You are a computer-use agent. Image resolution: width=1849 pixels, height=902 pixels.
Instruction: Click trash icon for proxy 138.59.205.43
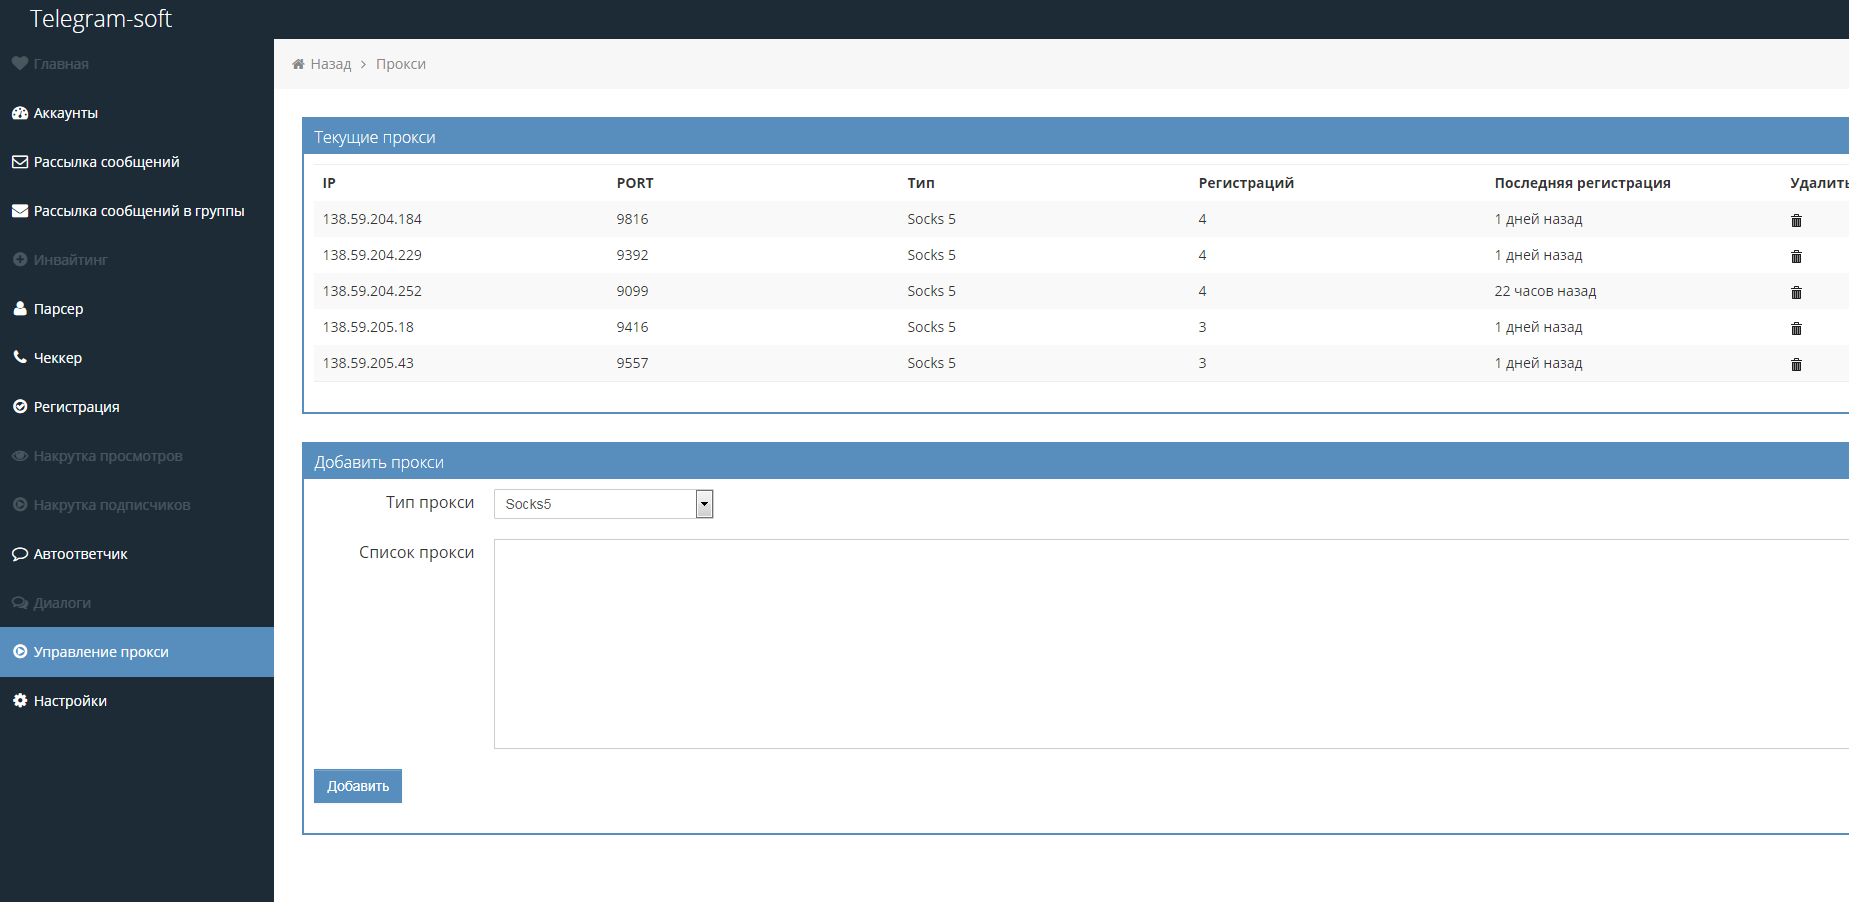(1796, 364)
